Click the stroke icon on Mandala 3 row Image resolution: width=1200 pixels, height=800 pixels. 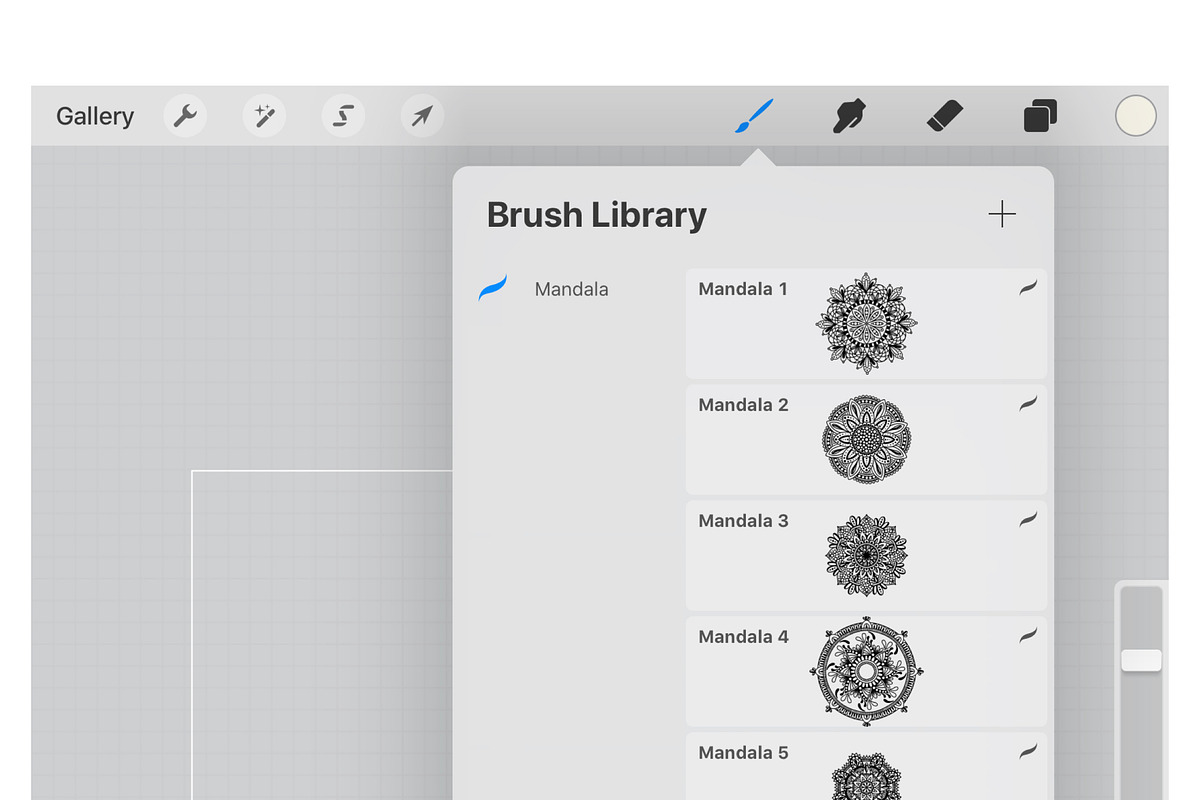(1028, 520)
